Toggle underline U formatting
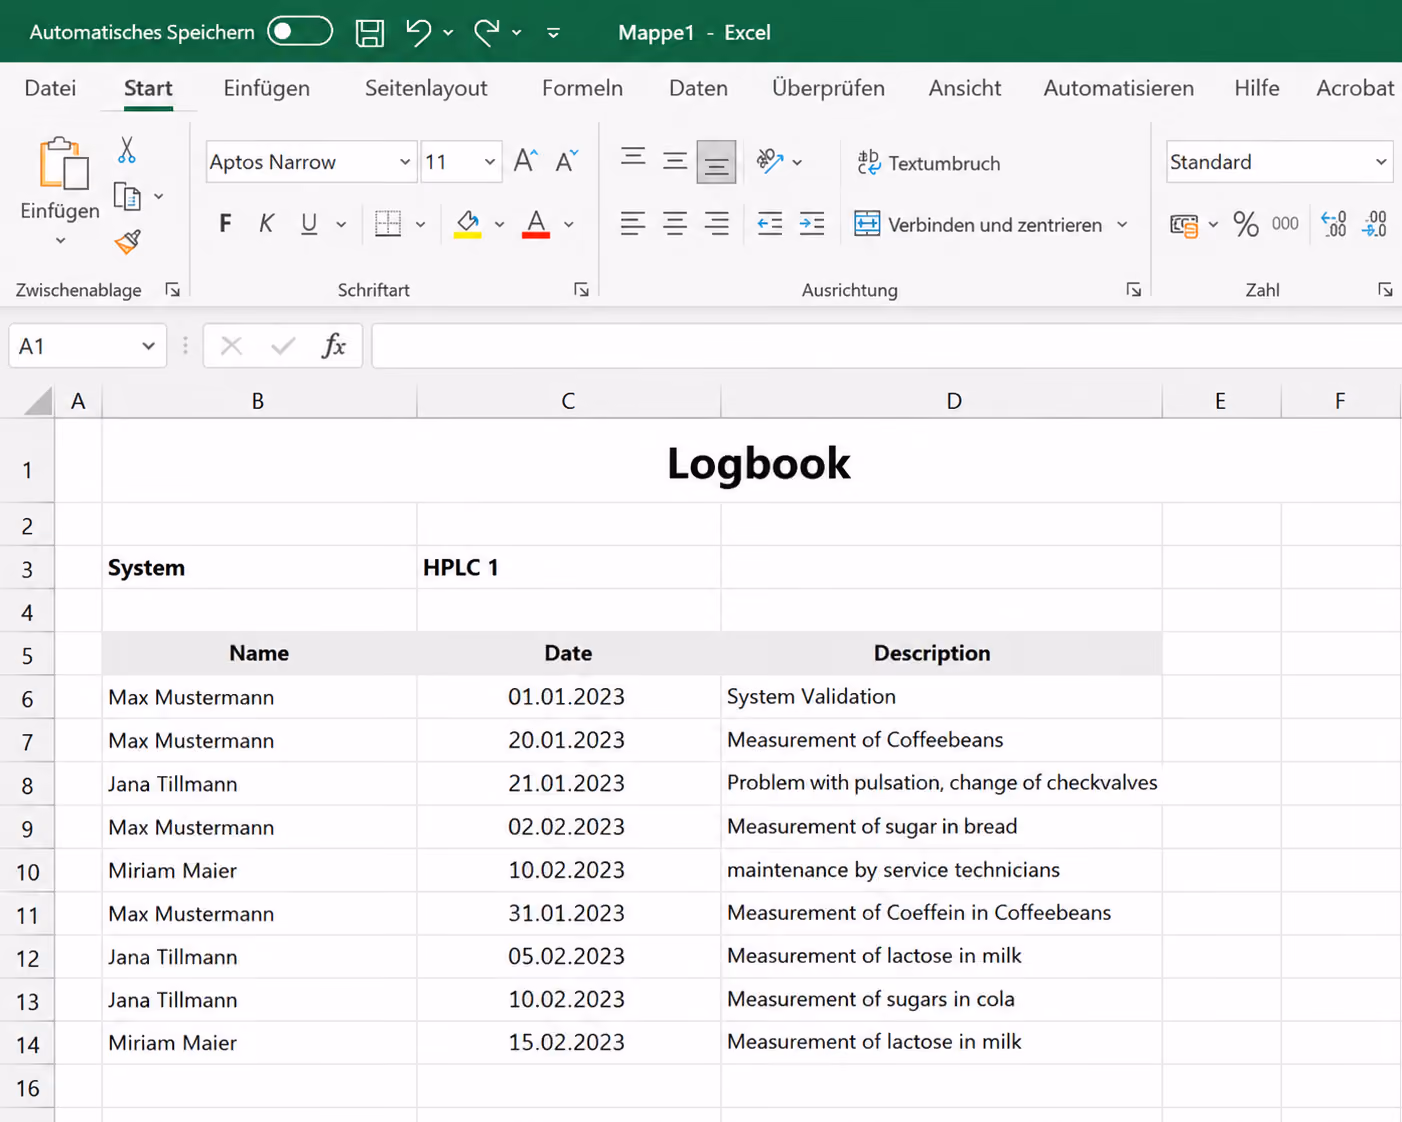Image resolution: width=1402 pixels, height=1122 pixels. (309, 223)
